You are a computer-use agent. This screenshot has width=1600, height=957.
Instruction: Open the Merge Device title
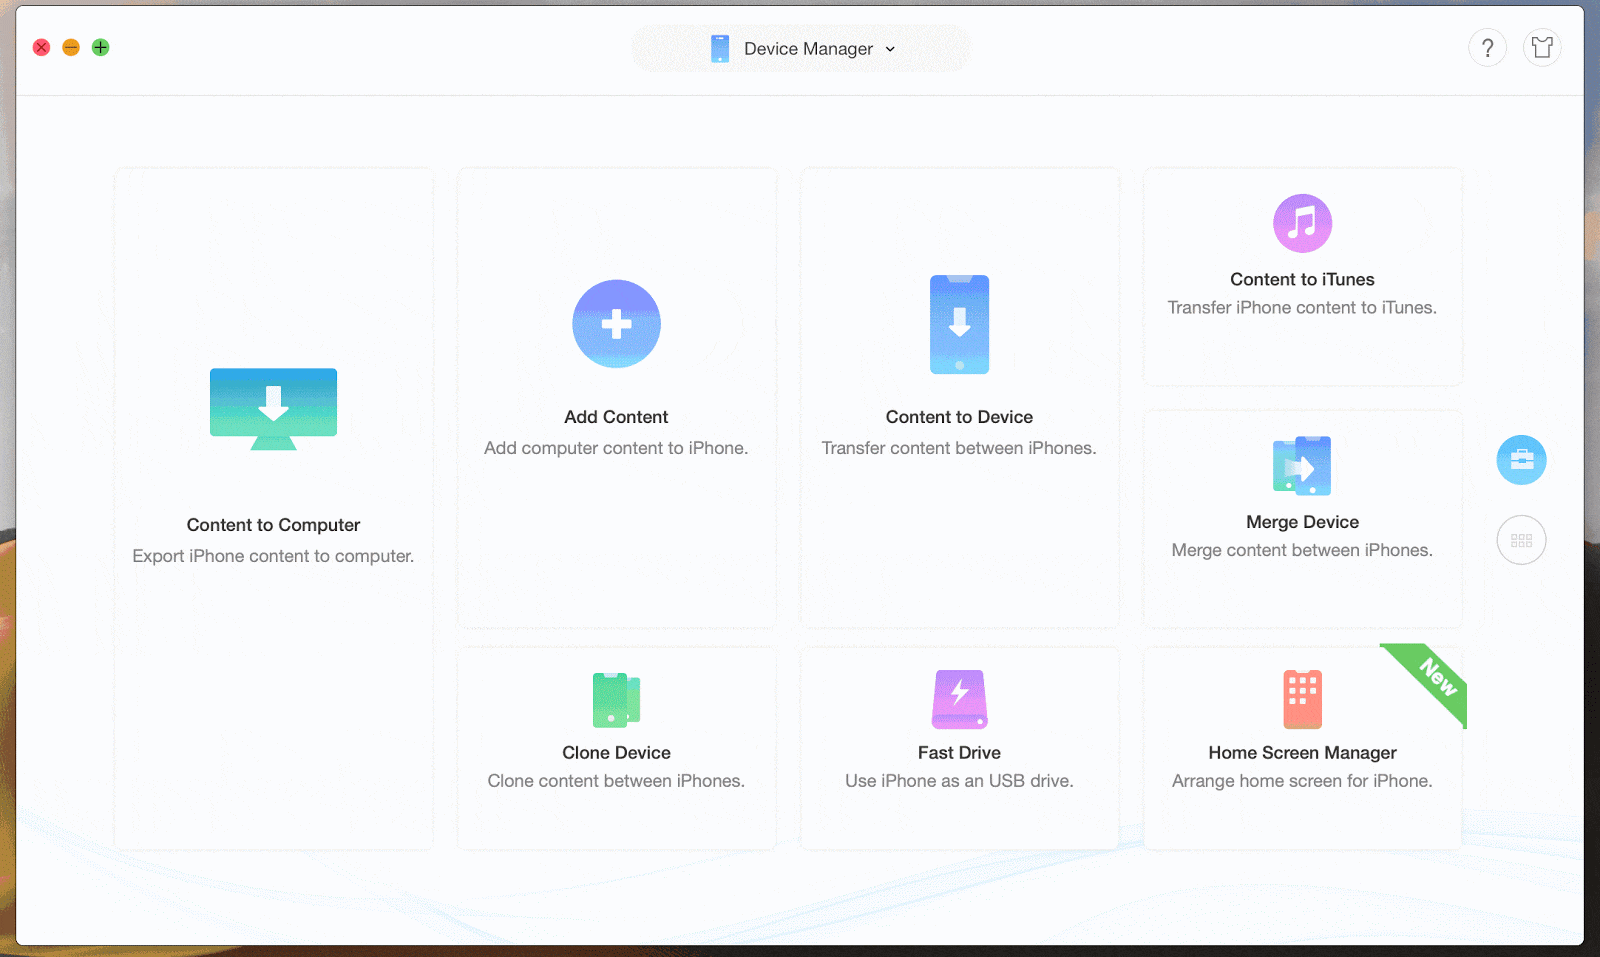coord(1302,522)
